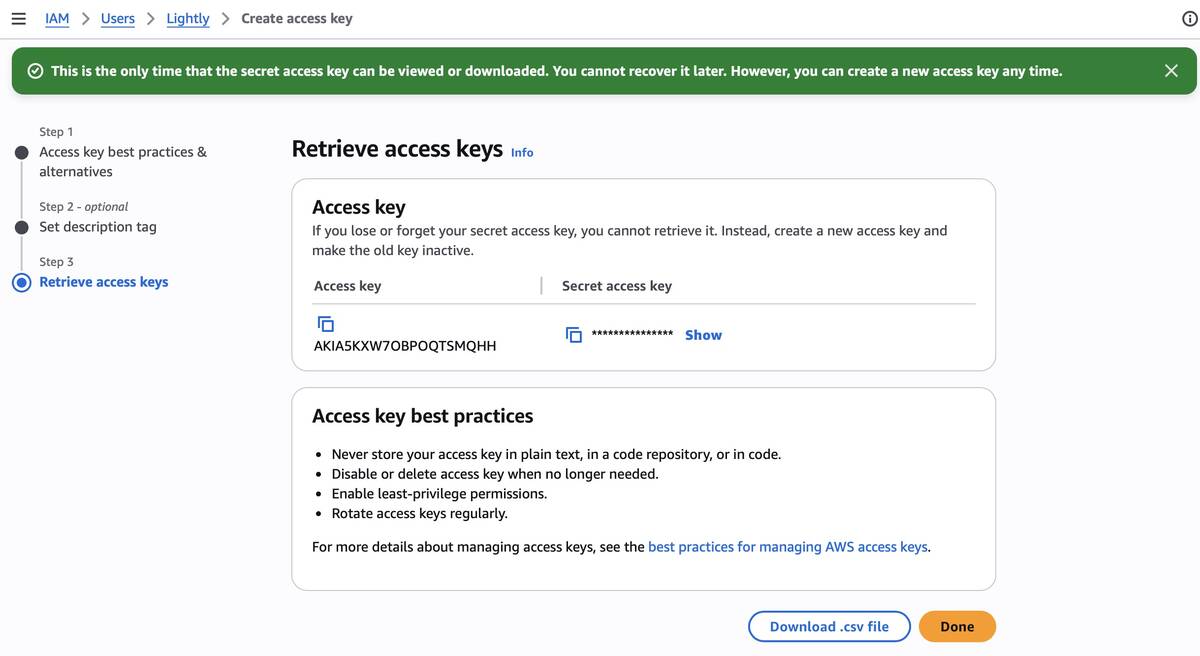Click the Access key best practices heading
1200x656 pixels.
(422, 415)
